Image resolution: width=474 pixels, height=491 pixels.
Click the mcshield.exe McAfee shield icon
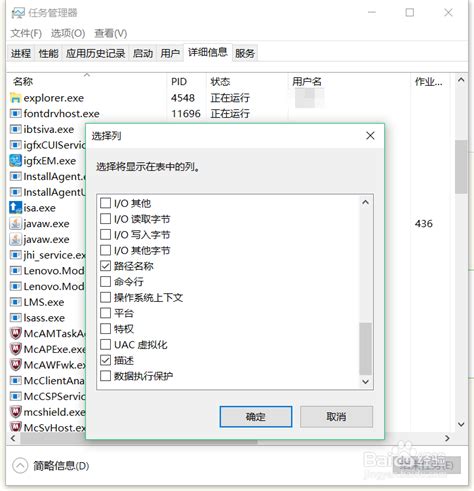15,412
